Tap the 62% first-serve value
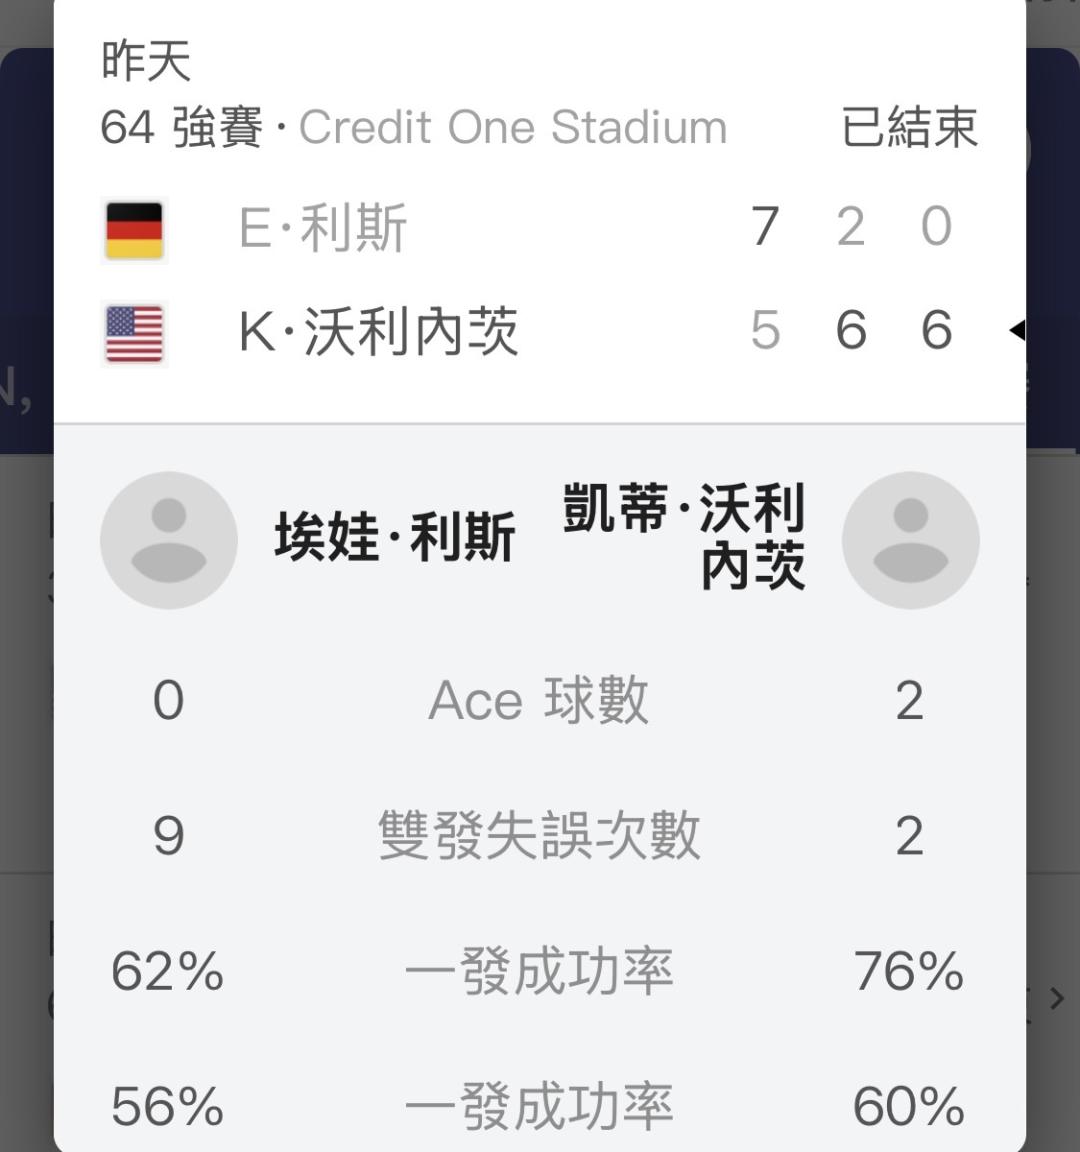 tap(167, 971)
